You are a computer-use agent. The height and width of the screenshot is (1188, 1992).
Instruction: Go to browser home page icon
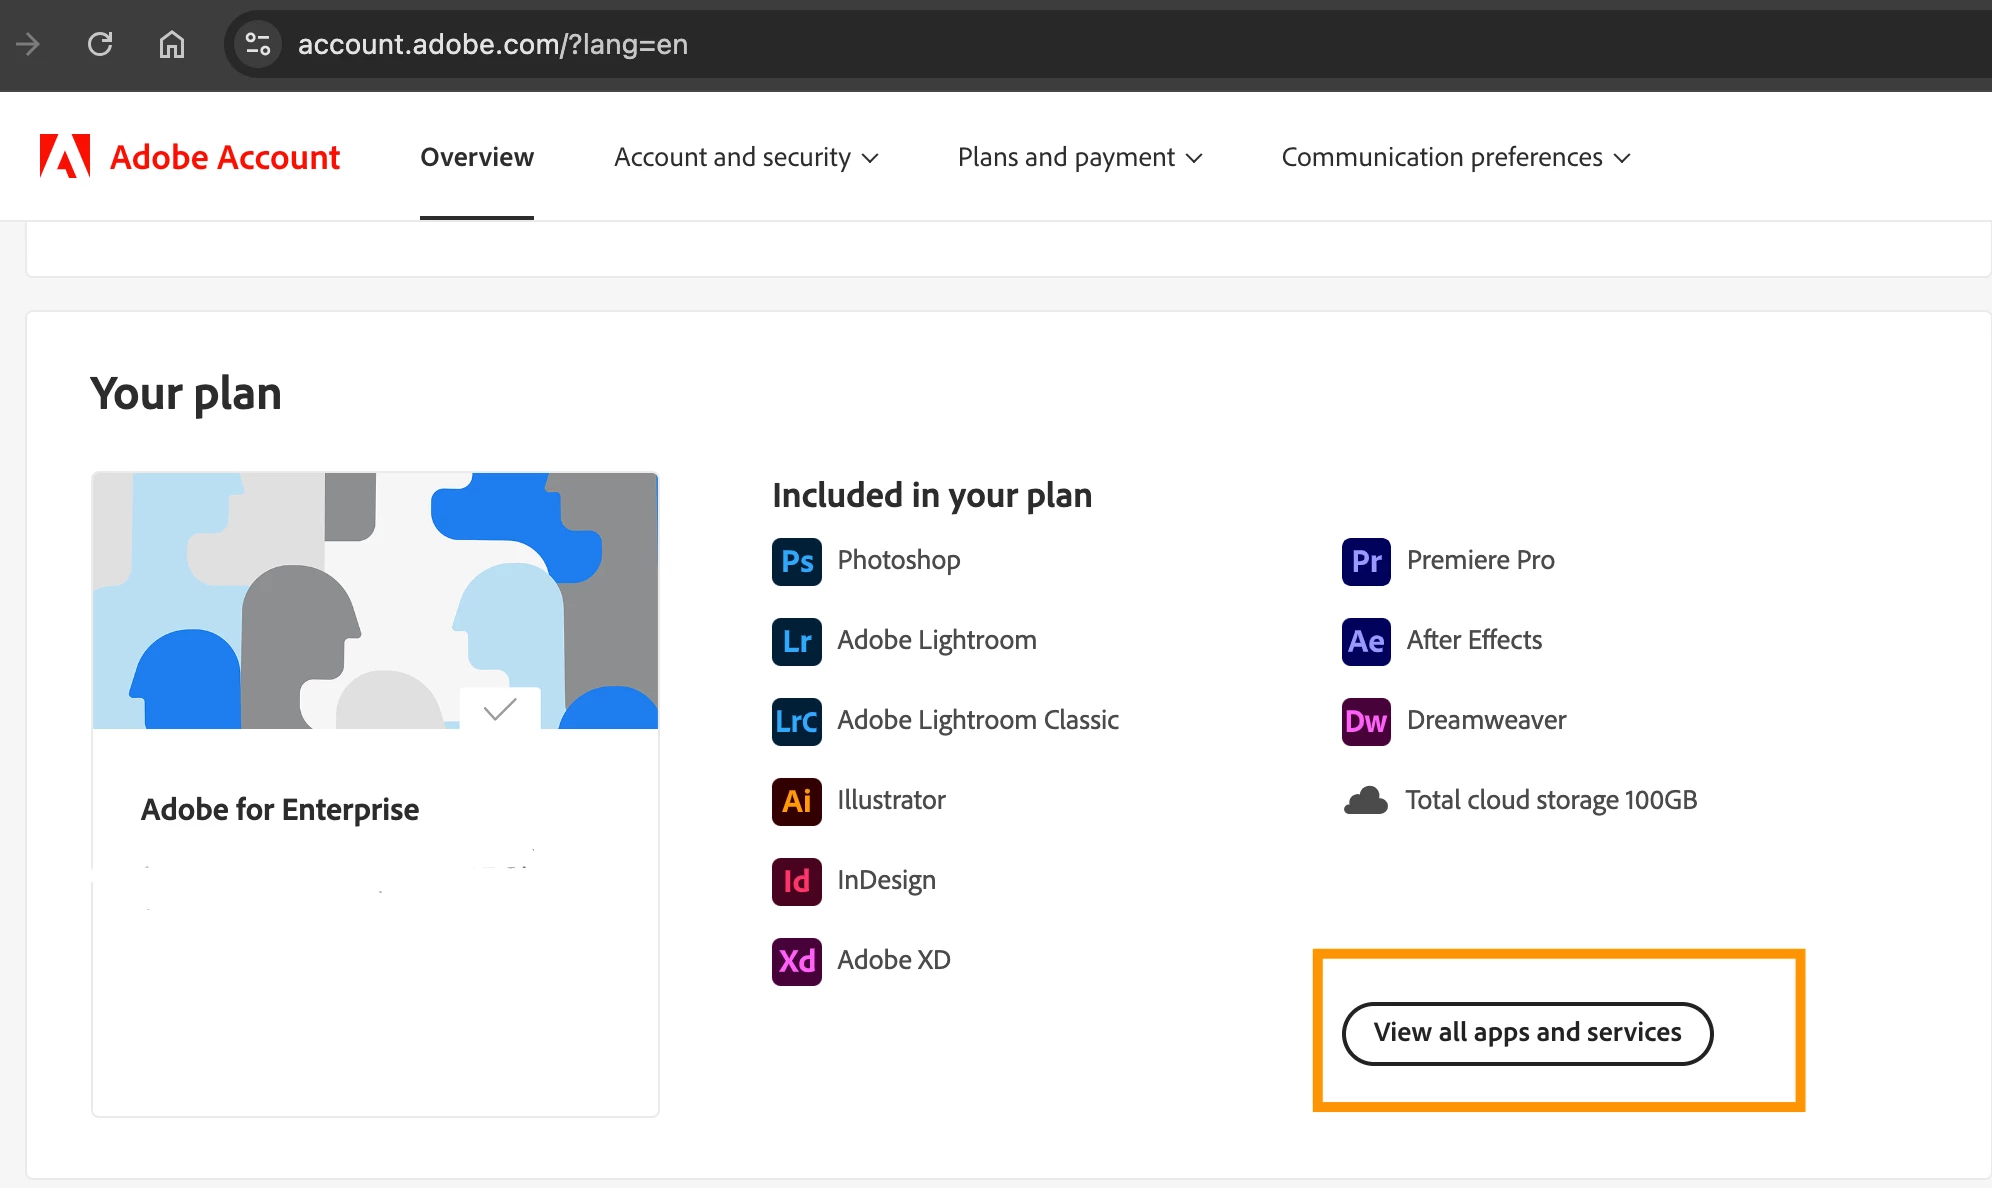coord(172,44)
